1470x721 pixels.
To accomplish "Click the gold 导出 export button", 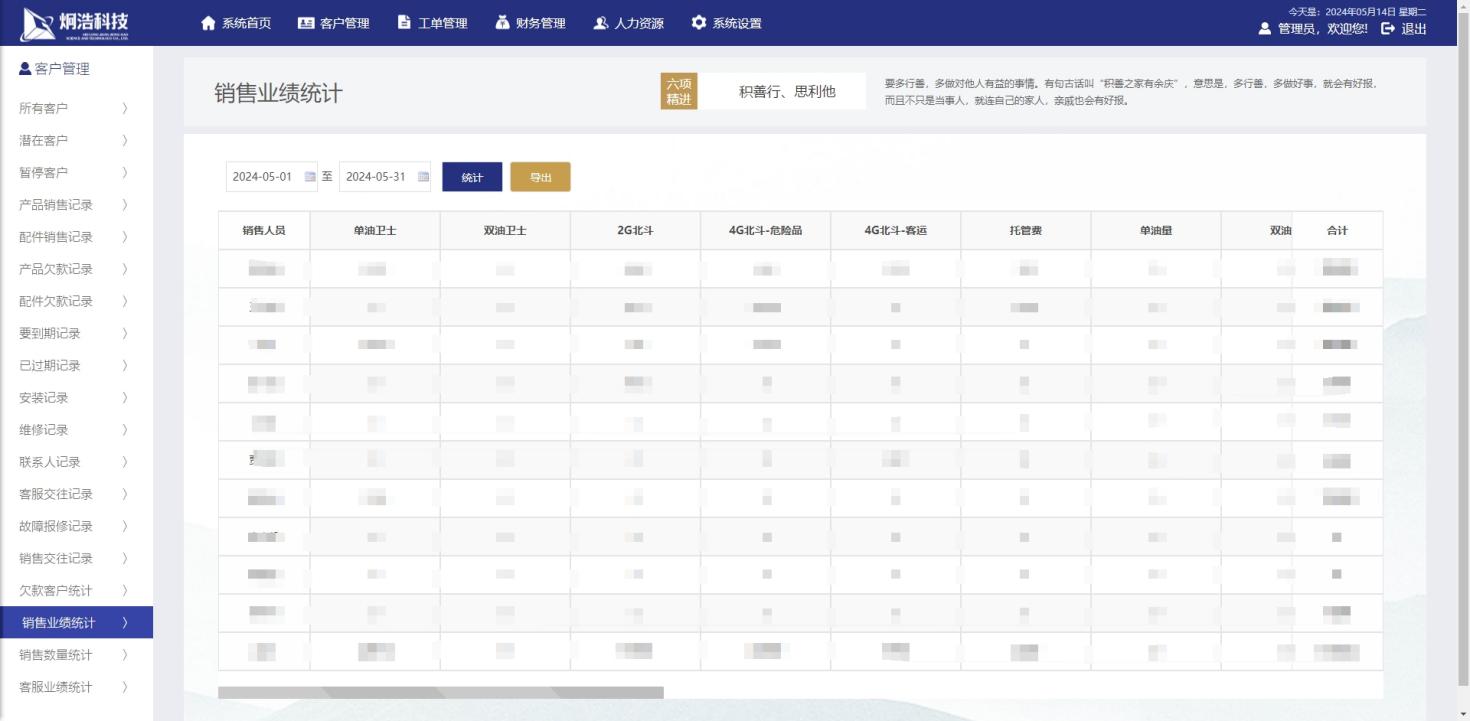I will (540, 177).
